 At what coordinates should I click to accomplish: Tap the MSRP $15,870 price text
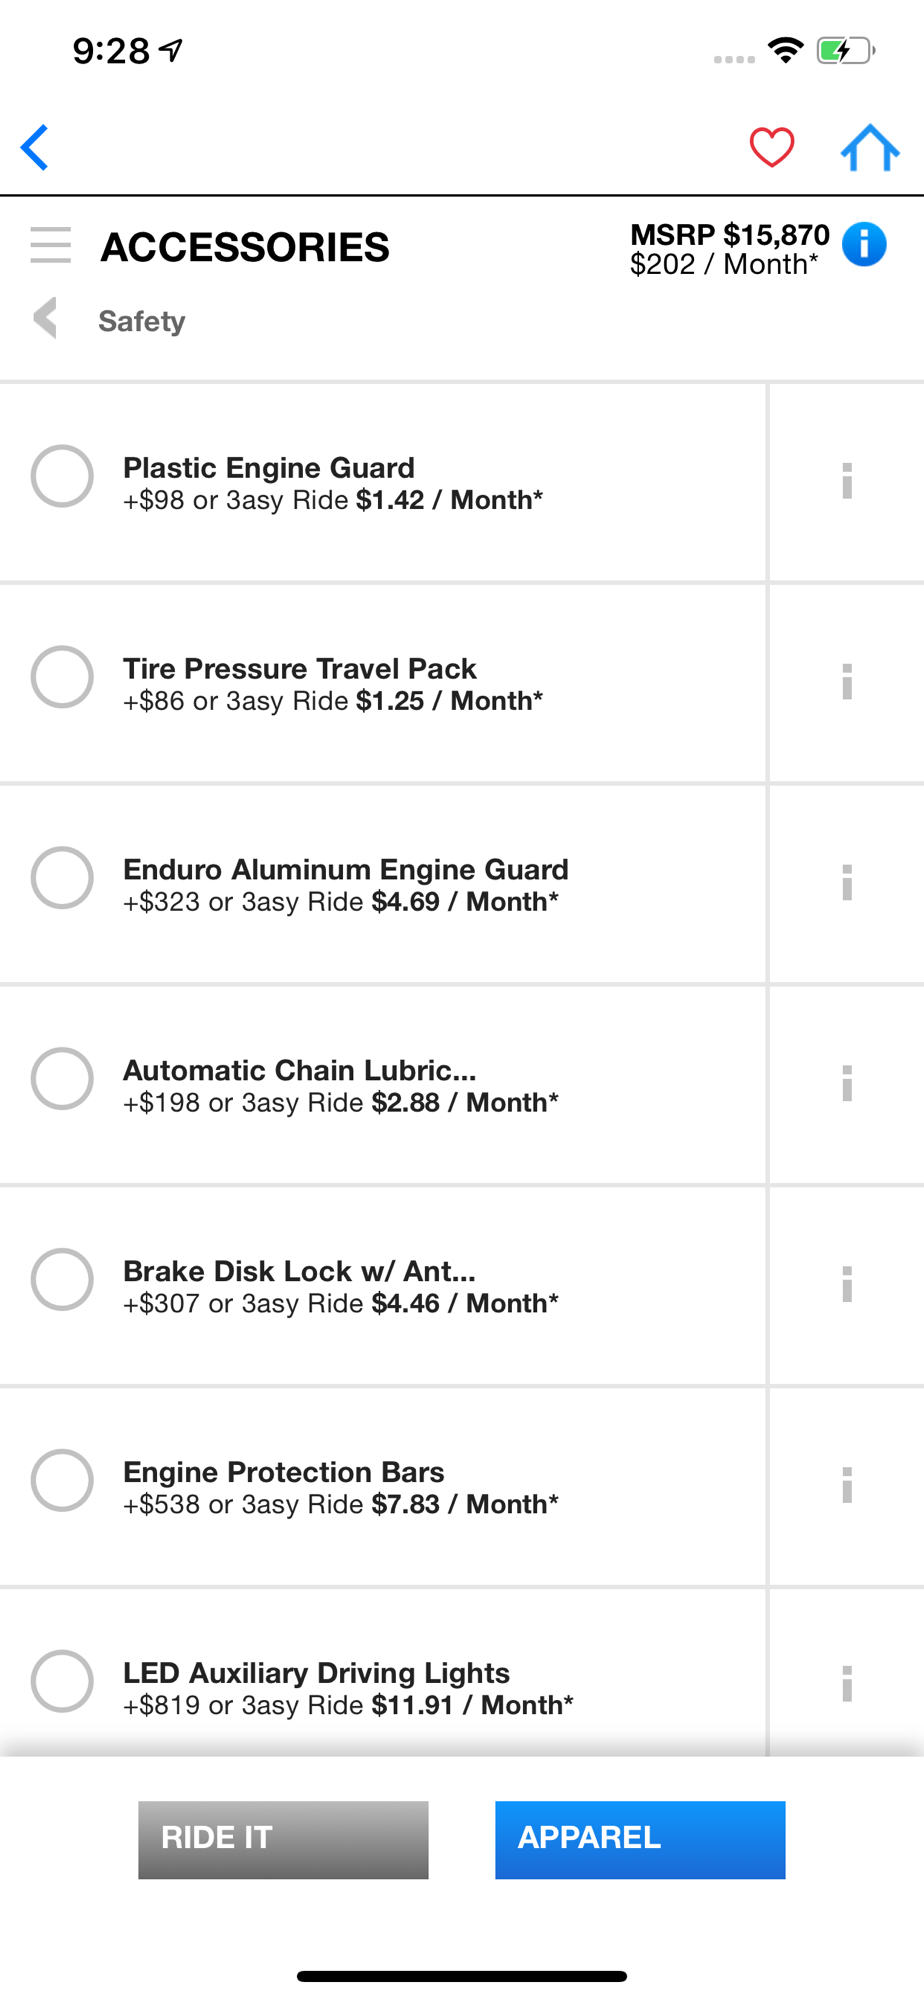(729, 235)
